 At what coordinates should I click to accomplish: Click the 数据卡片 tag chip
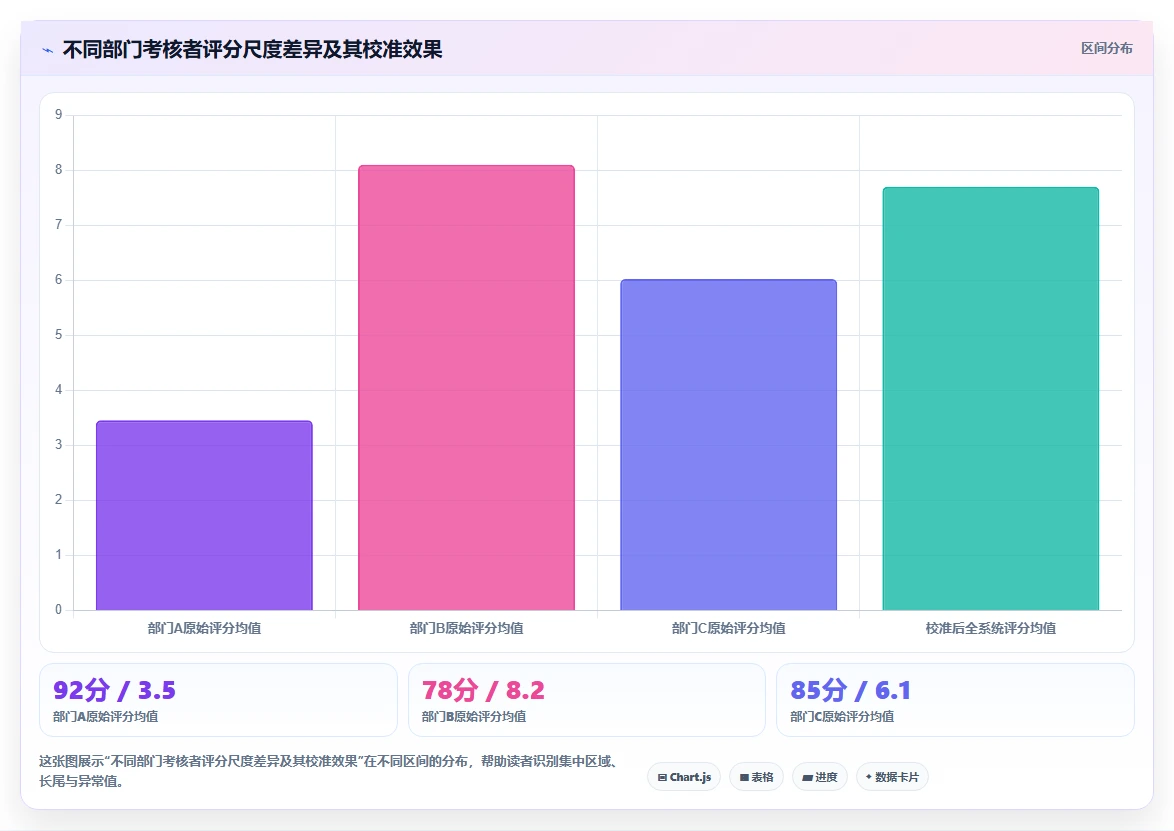(892, 777)
